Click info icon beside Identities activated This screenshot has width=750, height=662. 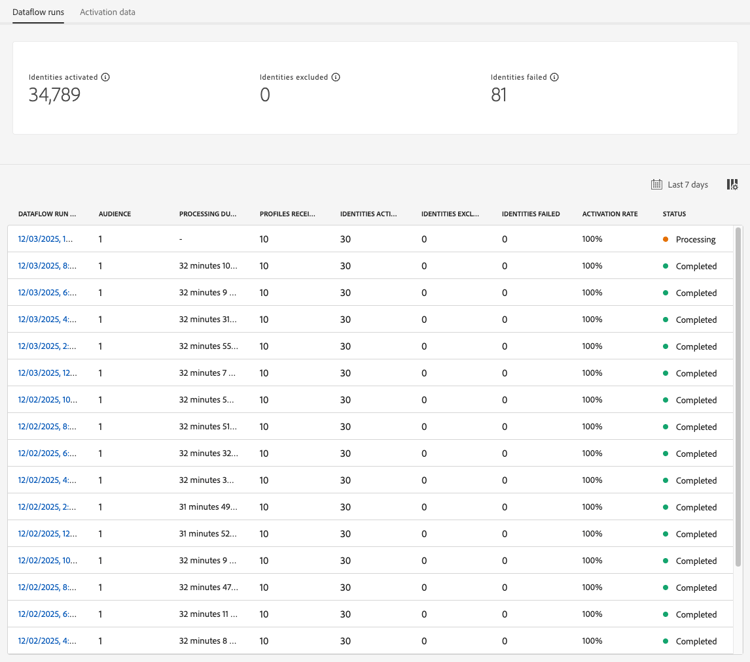click(x=105, y=77)
